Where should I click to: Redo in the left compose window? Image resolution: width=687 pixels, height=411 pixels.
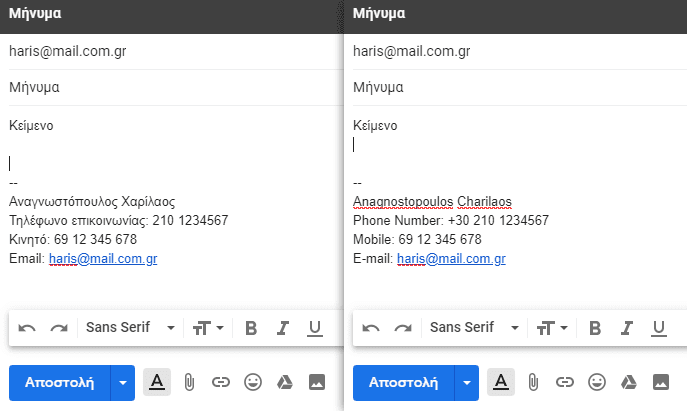[x=59, y=328]
